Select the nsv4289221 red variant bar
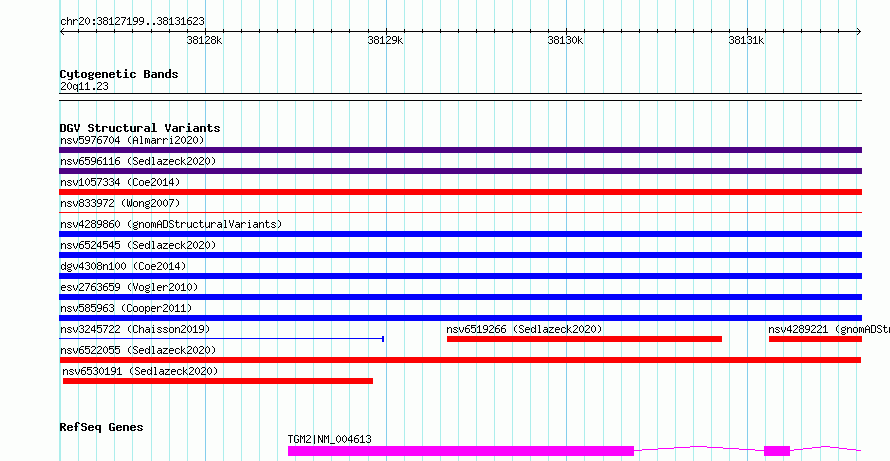The height and width of the screenshot is (461, 890). coord(816,339)
